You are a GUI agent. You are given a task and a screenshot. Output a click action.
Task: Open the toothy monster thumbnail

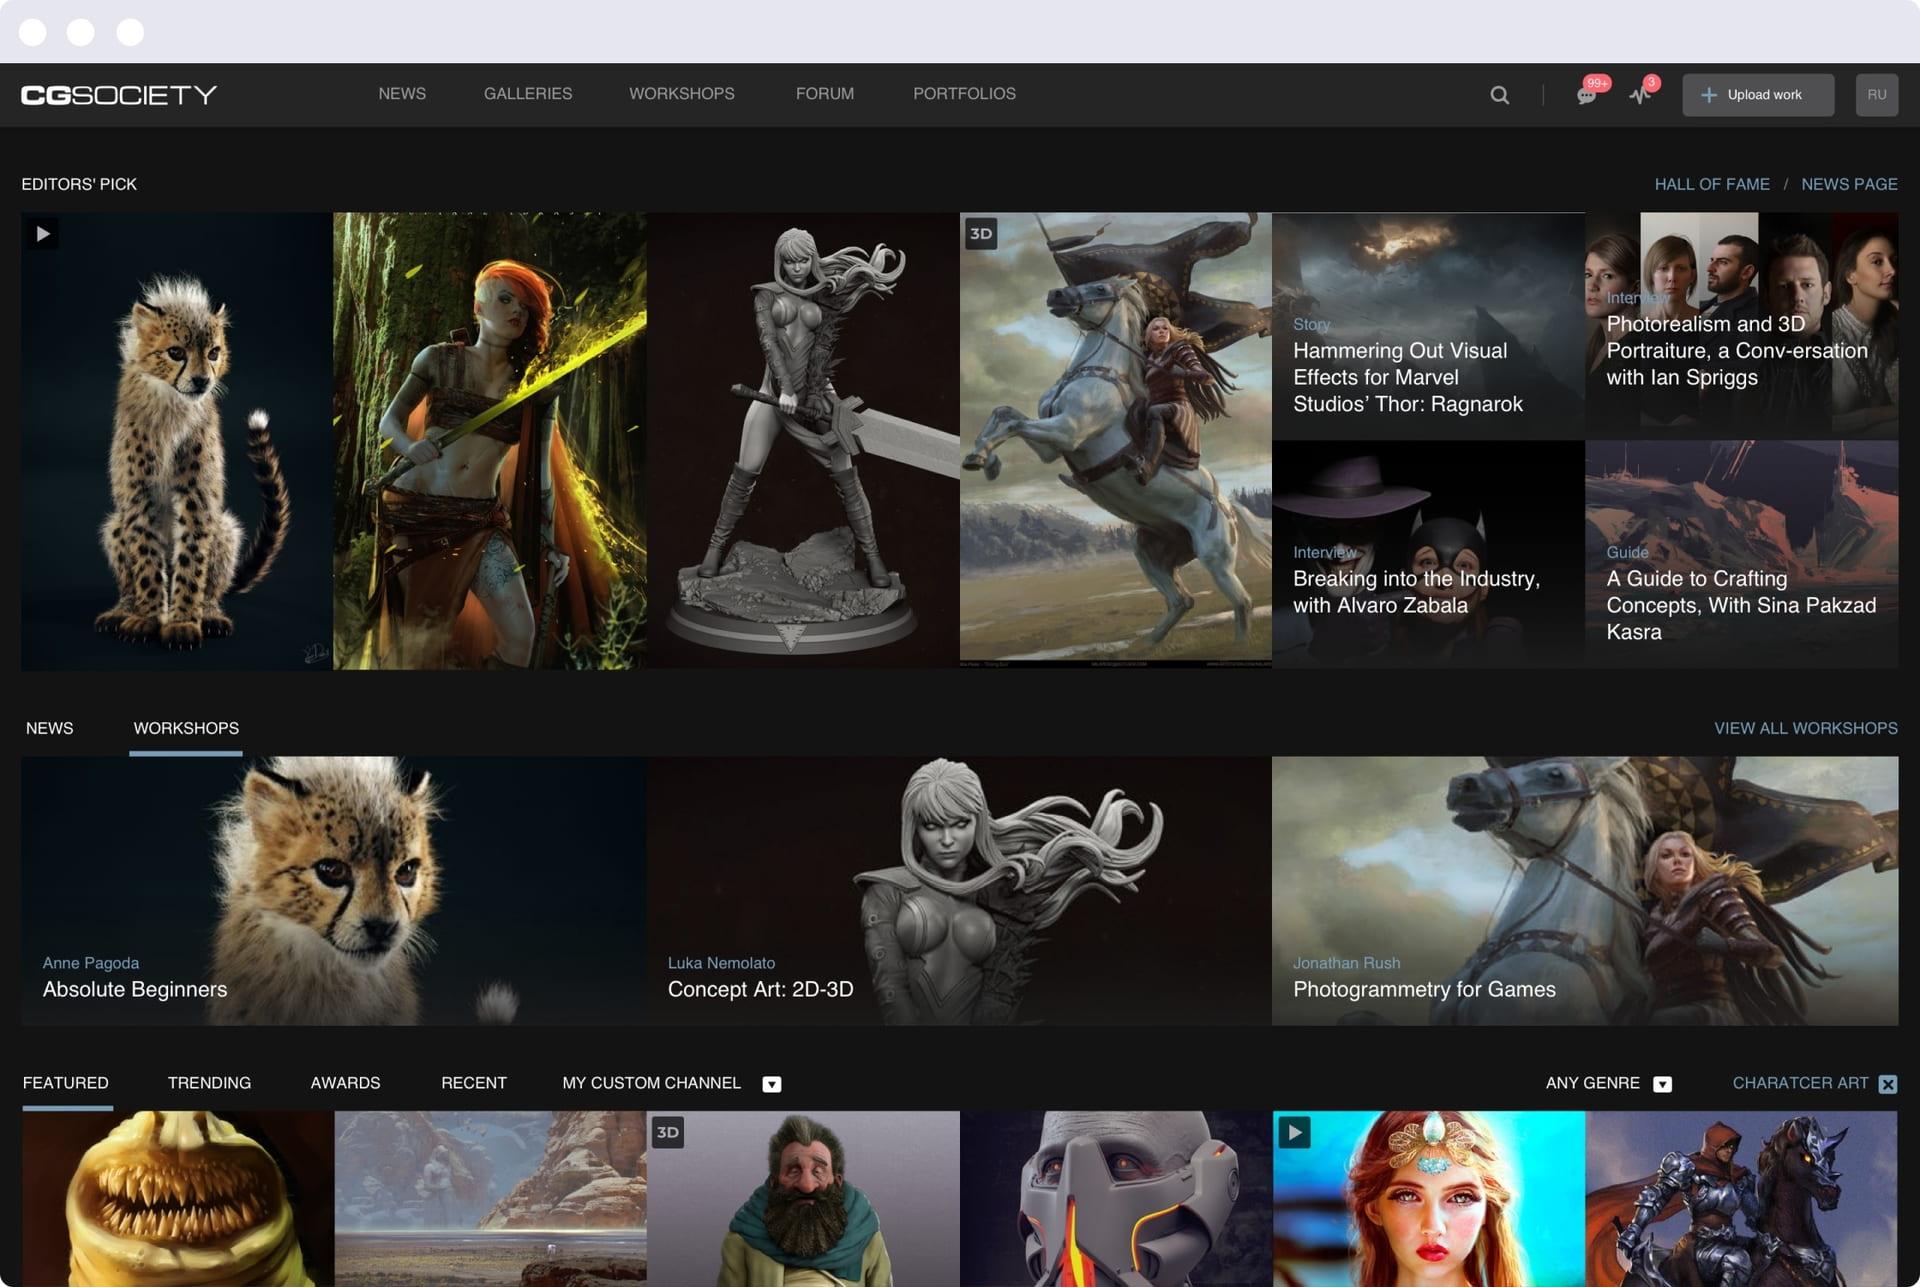coord(178,1199)
